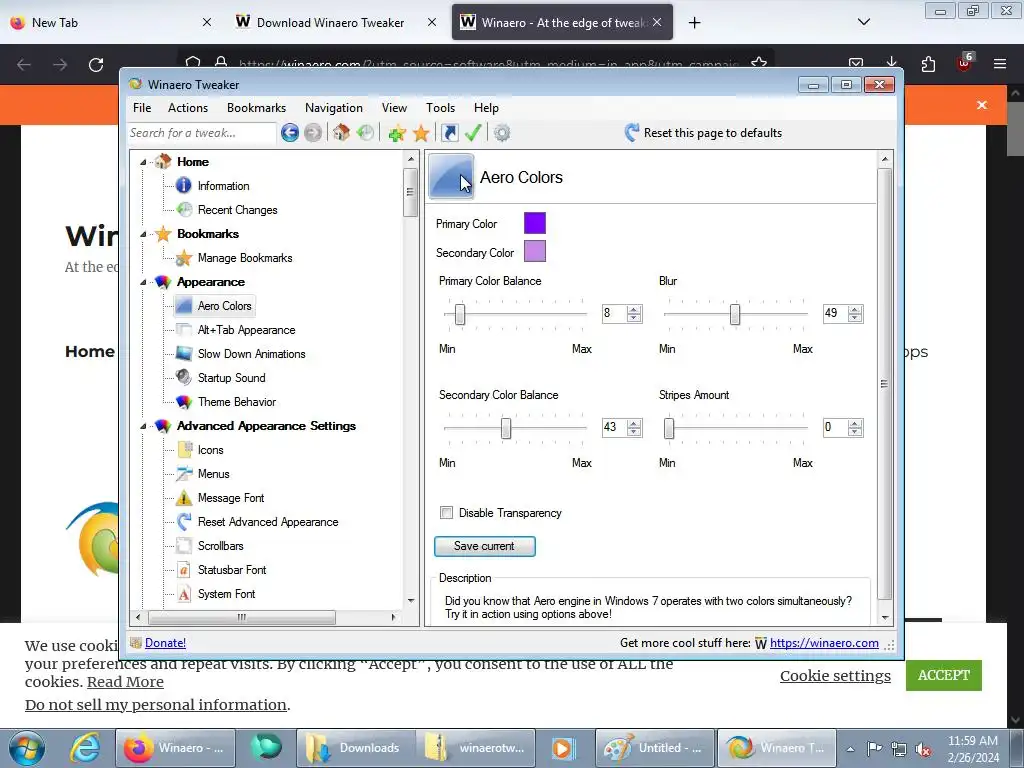
Task: Click ACCEPT on the cookie banner
Action: click(944, 675)
